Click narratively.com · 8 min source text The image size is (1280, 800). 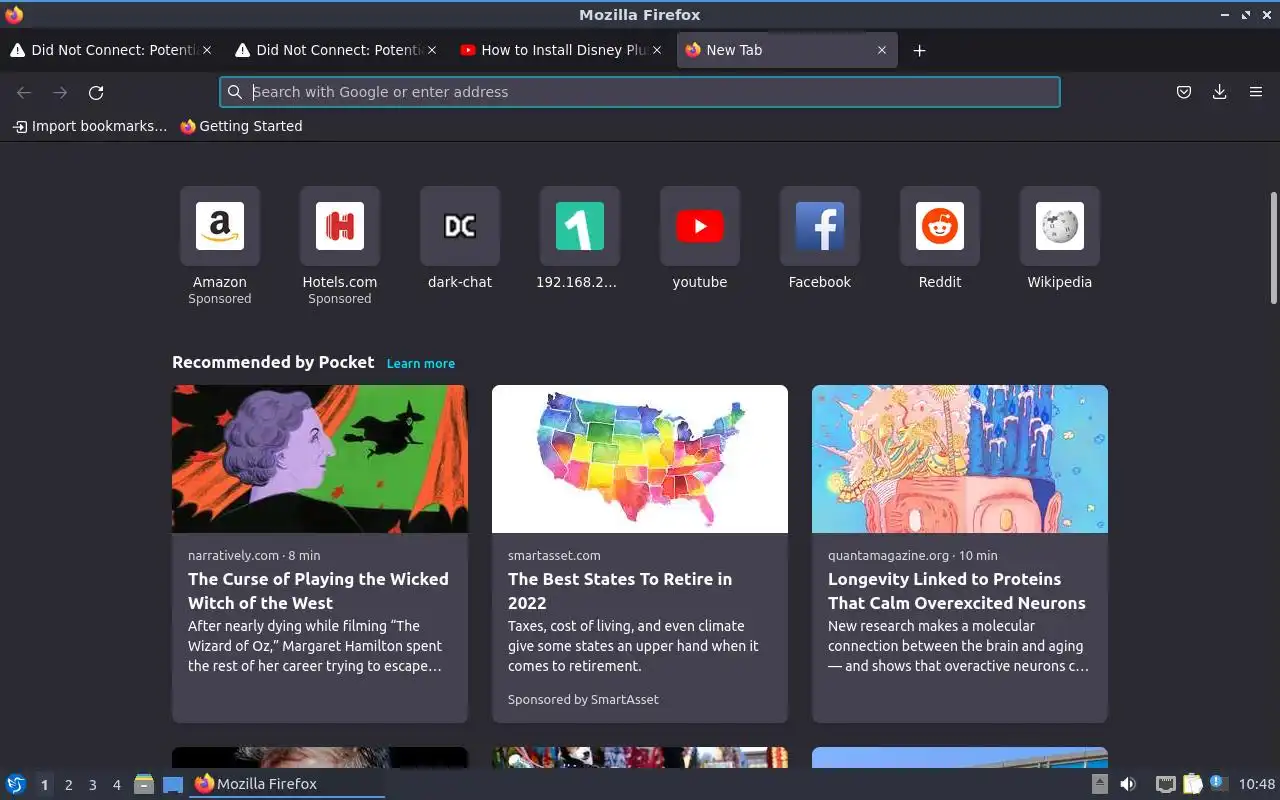pyautogui.click(x=254, y=555)
